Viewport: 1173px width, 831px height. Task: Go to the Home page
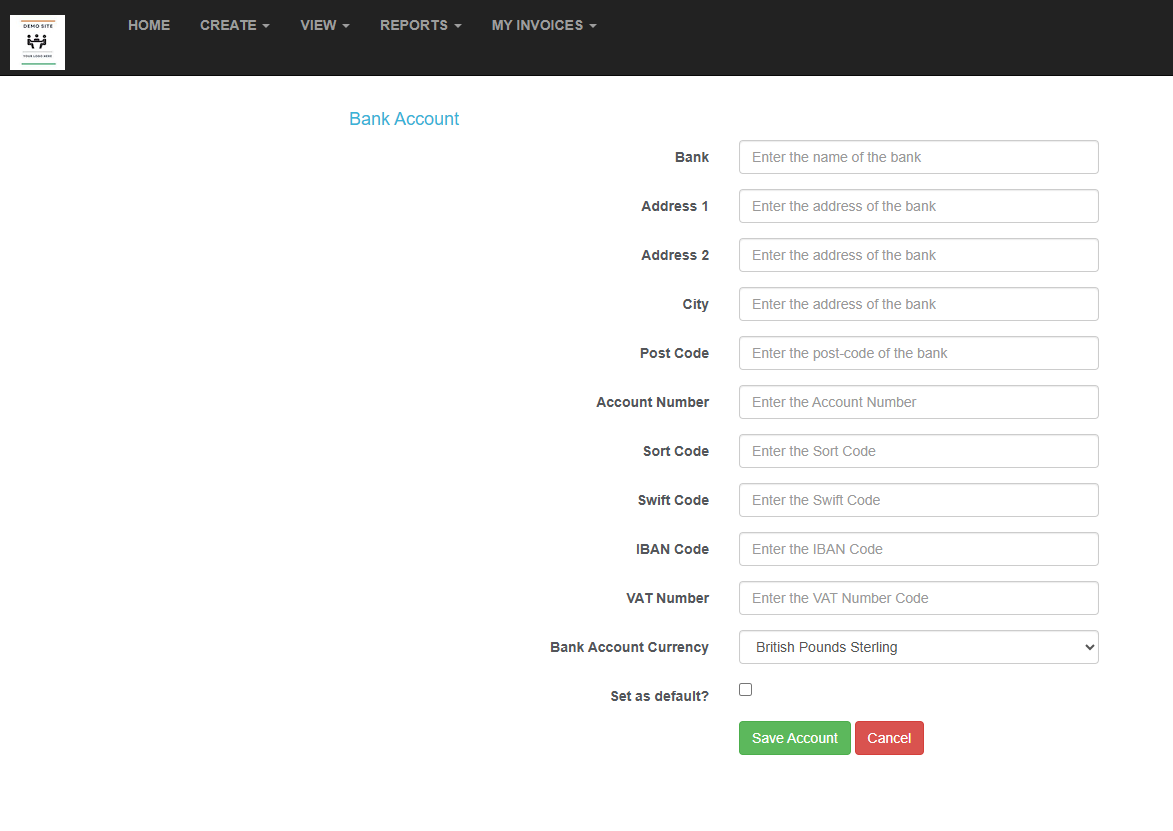149,25
